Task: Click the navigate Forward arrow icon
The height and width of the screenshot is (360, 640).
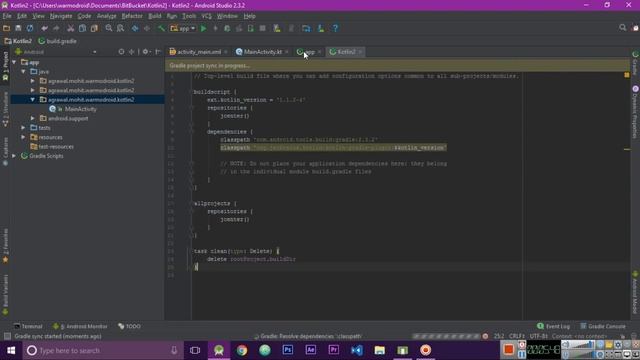Action: [x=147, y=28]
